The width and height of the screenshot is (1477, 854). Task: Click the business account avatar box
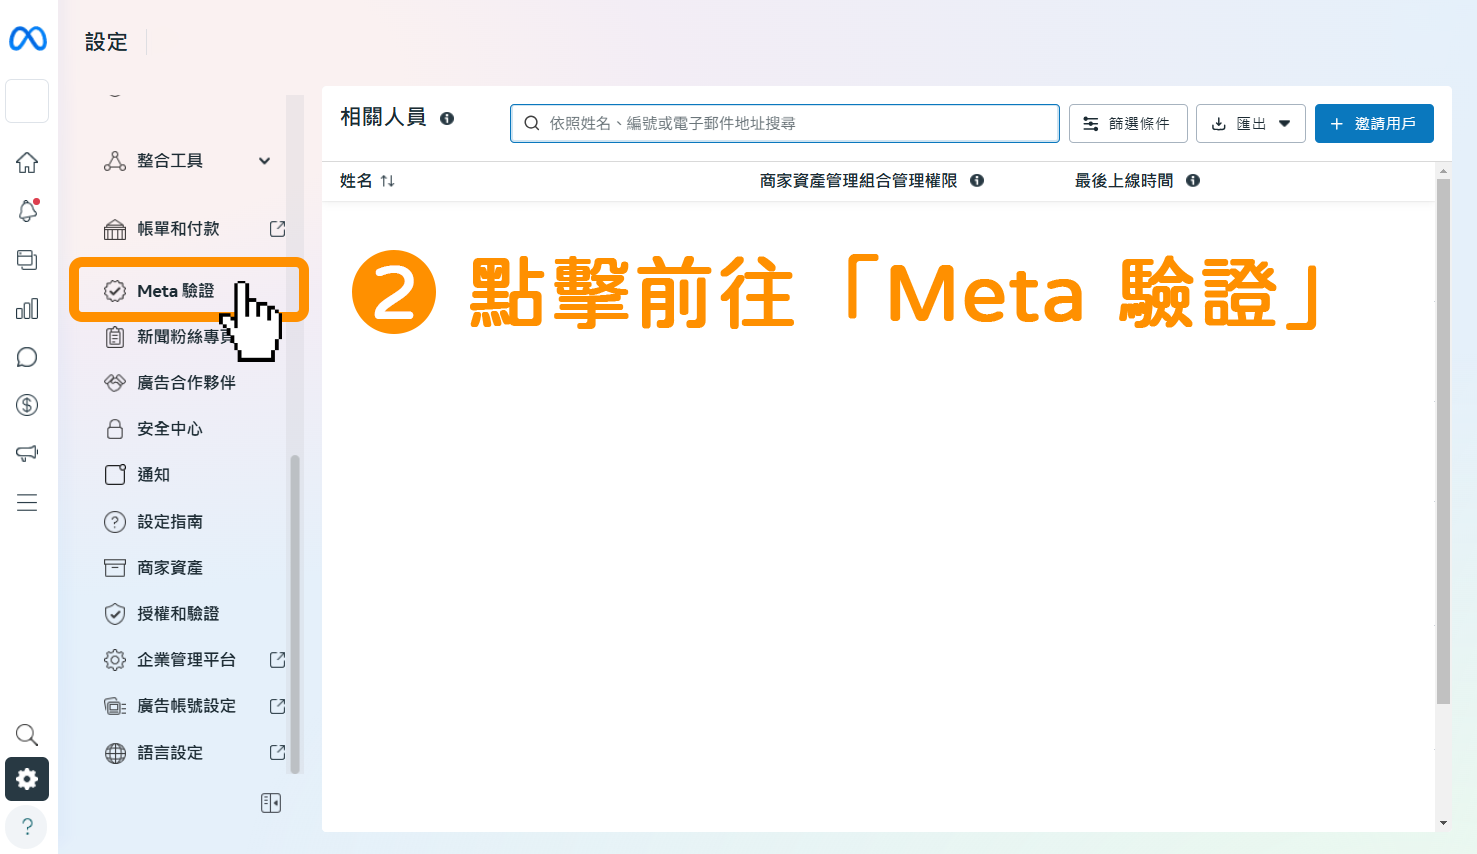[x=27, y=101]
